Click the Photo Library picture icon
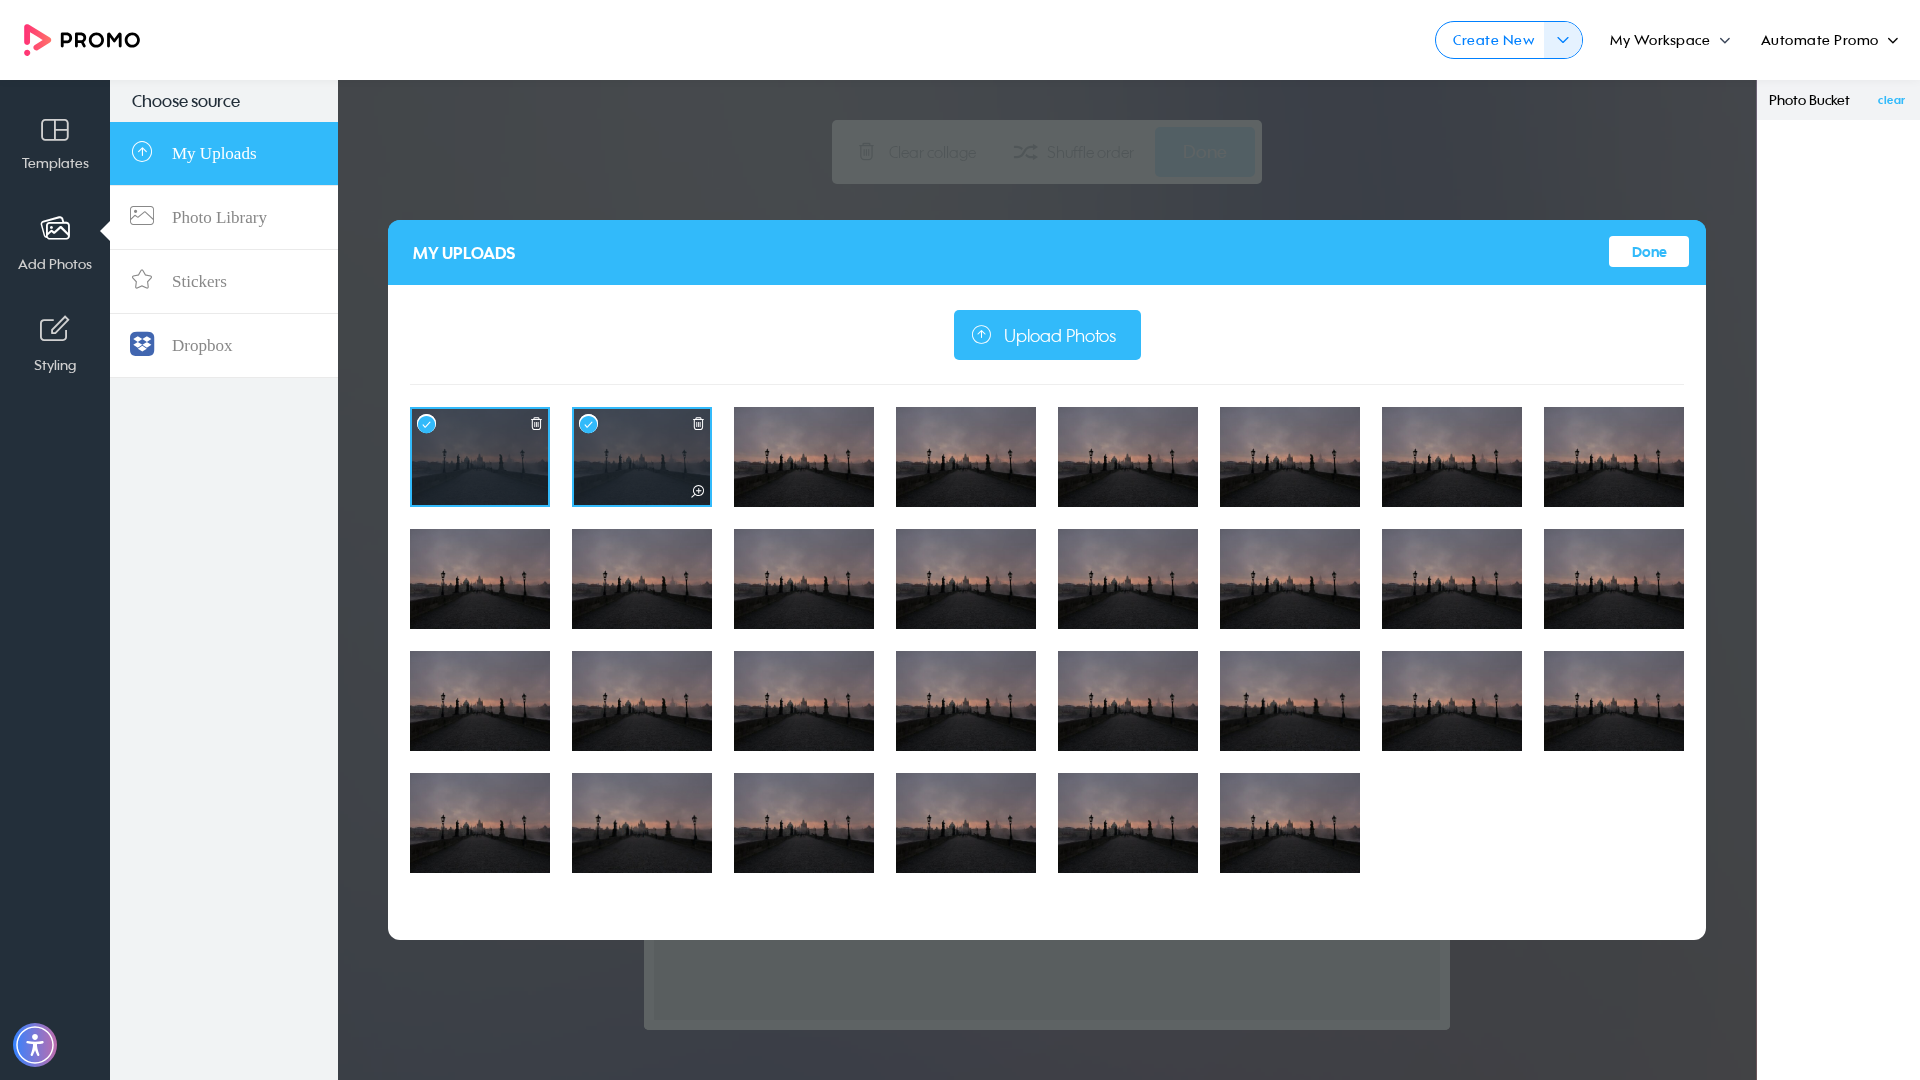Viewport: 1920px width, 1080px height. click(142, 216)
